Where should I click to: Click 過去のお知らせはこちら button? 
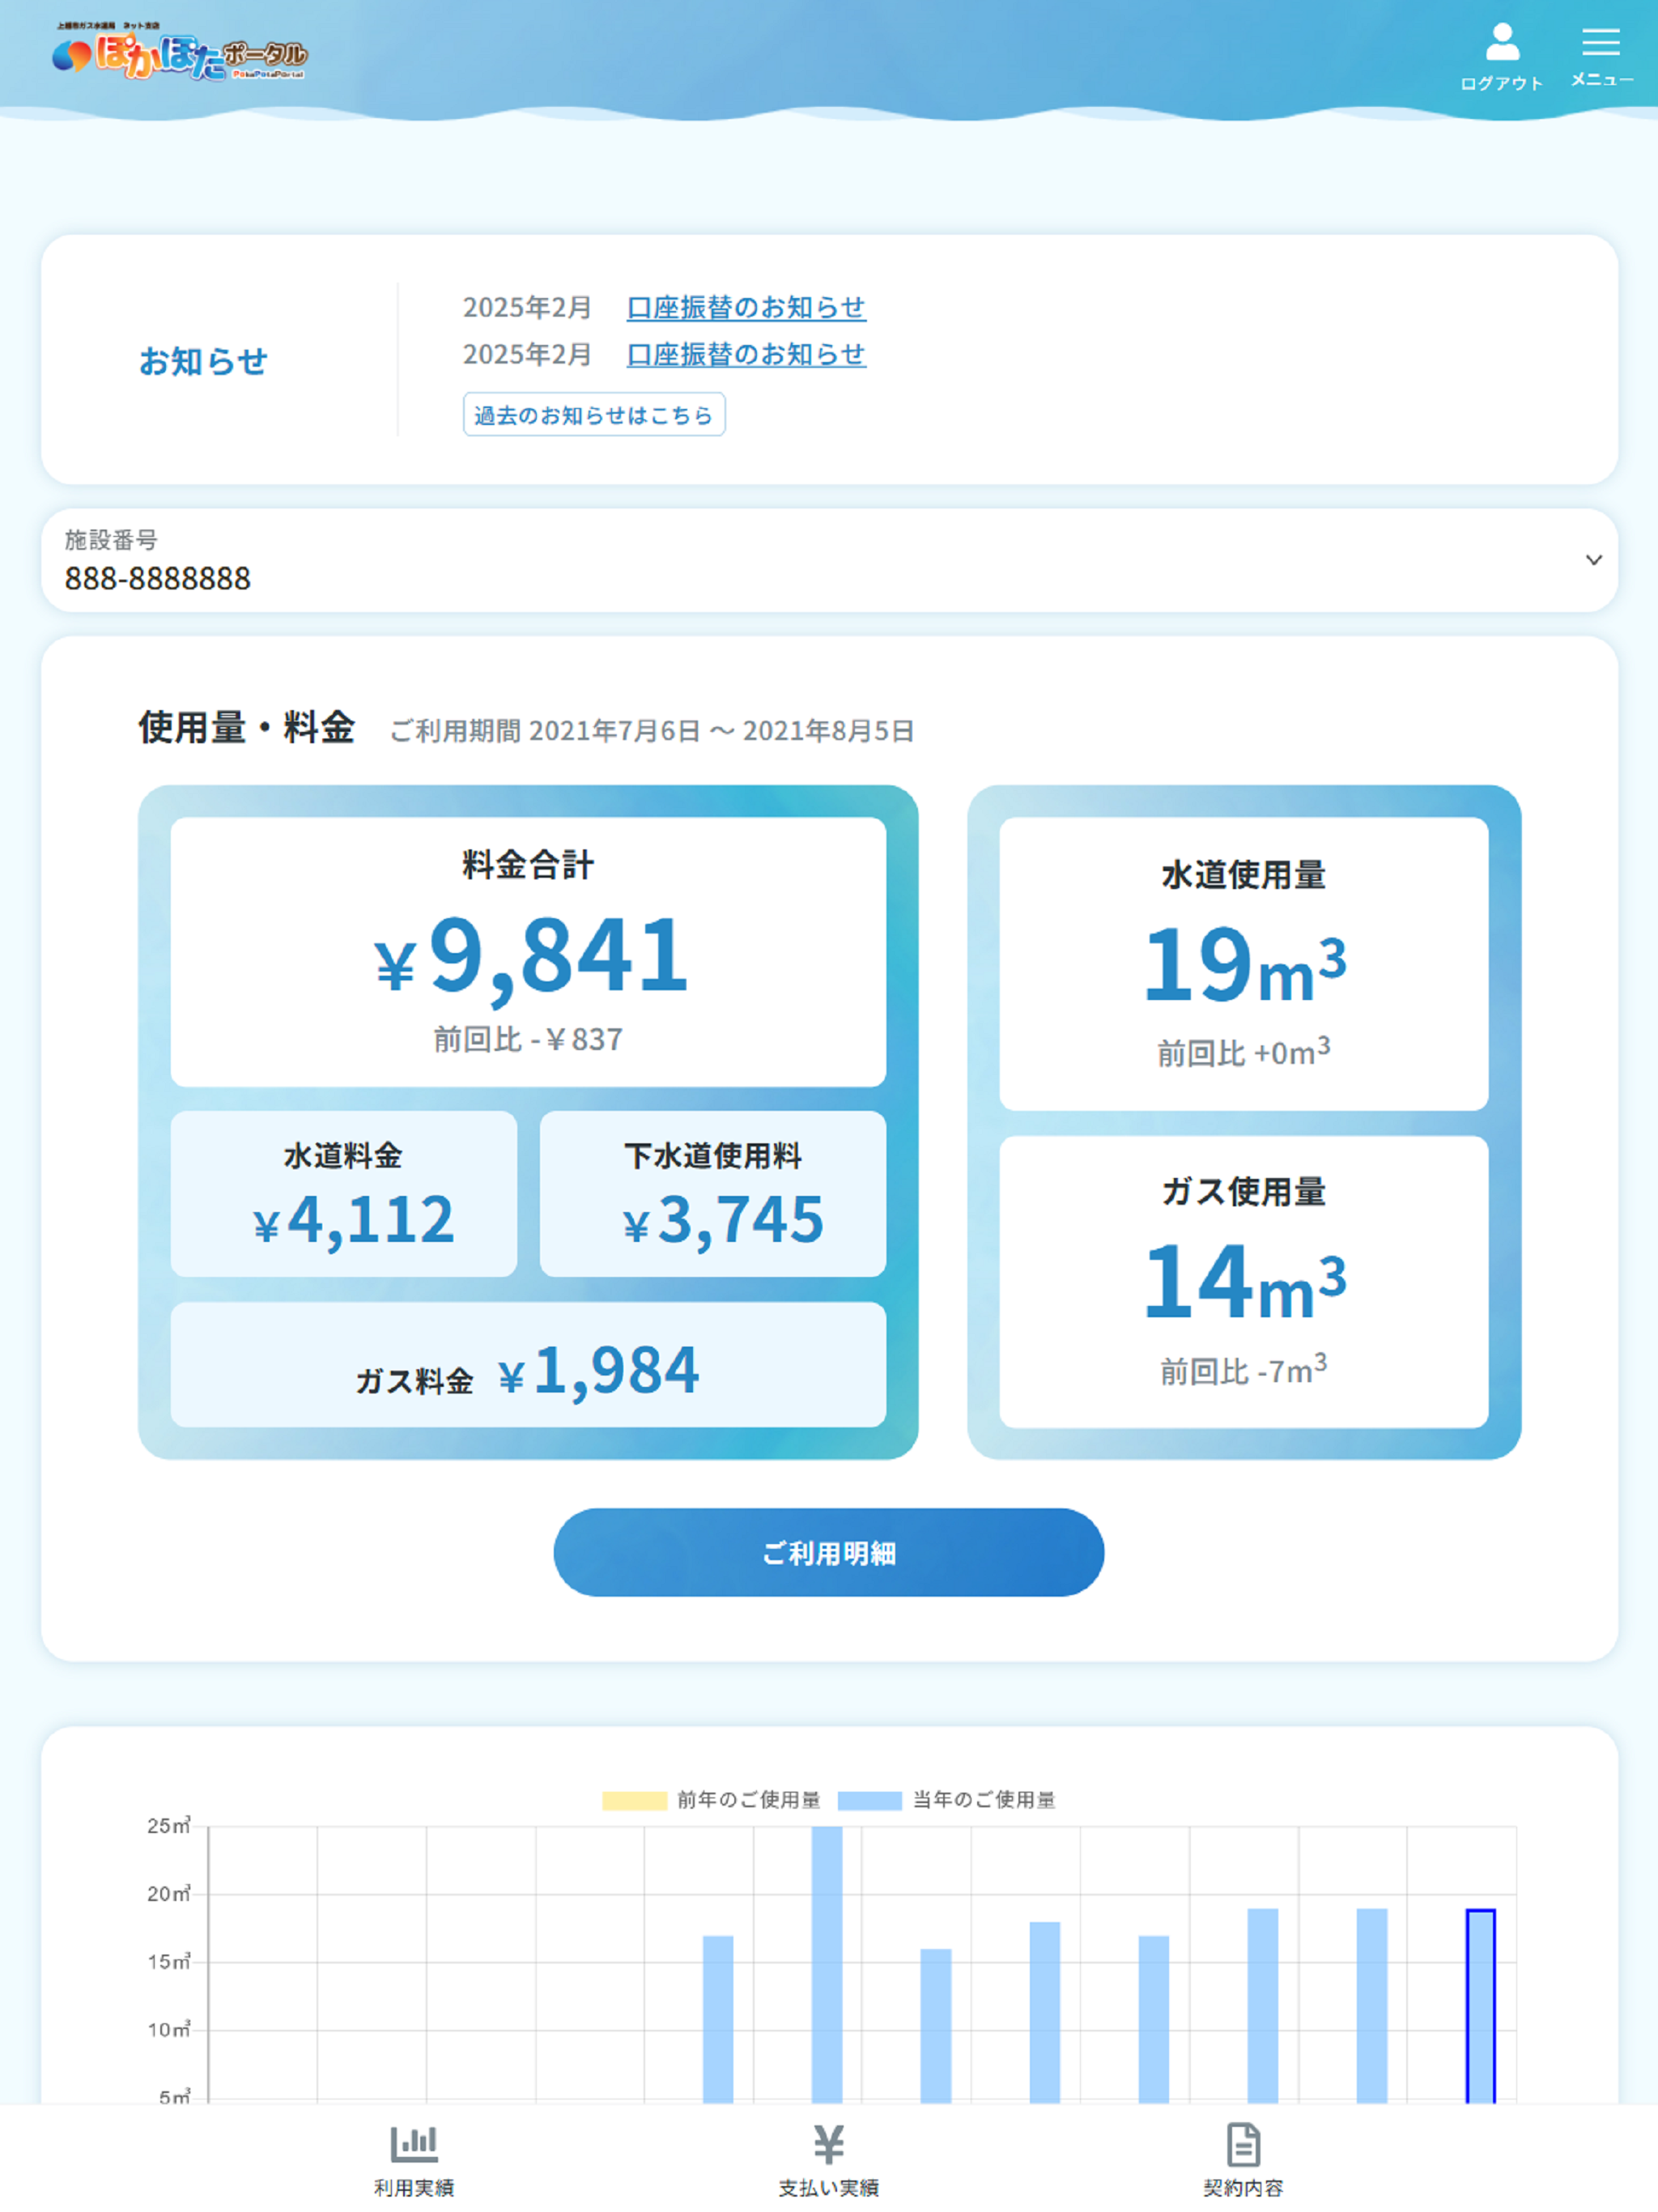coord(594,414)
